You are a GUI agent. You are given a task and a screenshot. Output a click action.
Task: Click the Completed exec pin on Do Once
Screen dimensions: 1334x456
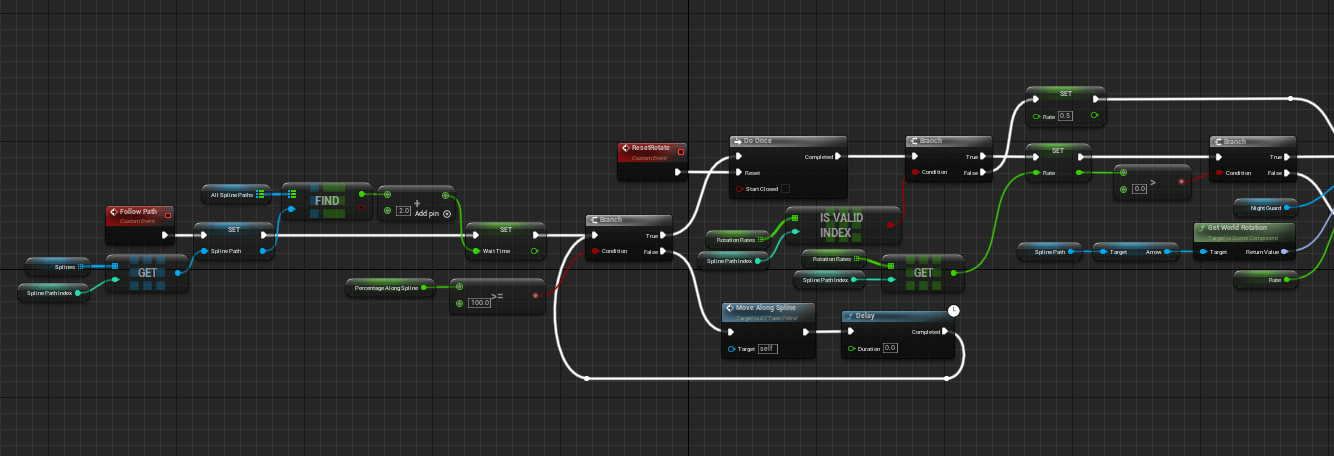838,156
